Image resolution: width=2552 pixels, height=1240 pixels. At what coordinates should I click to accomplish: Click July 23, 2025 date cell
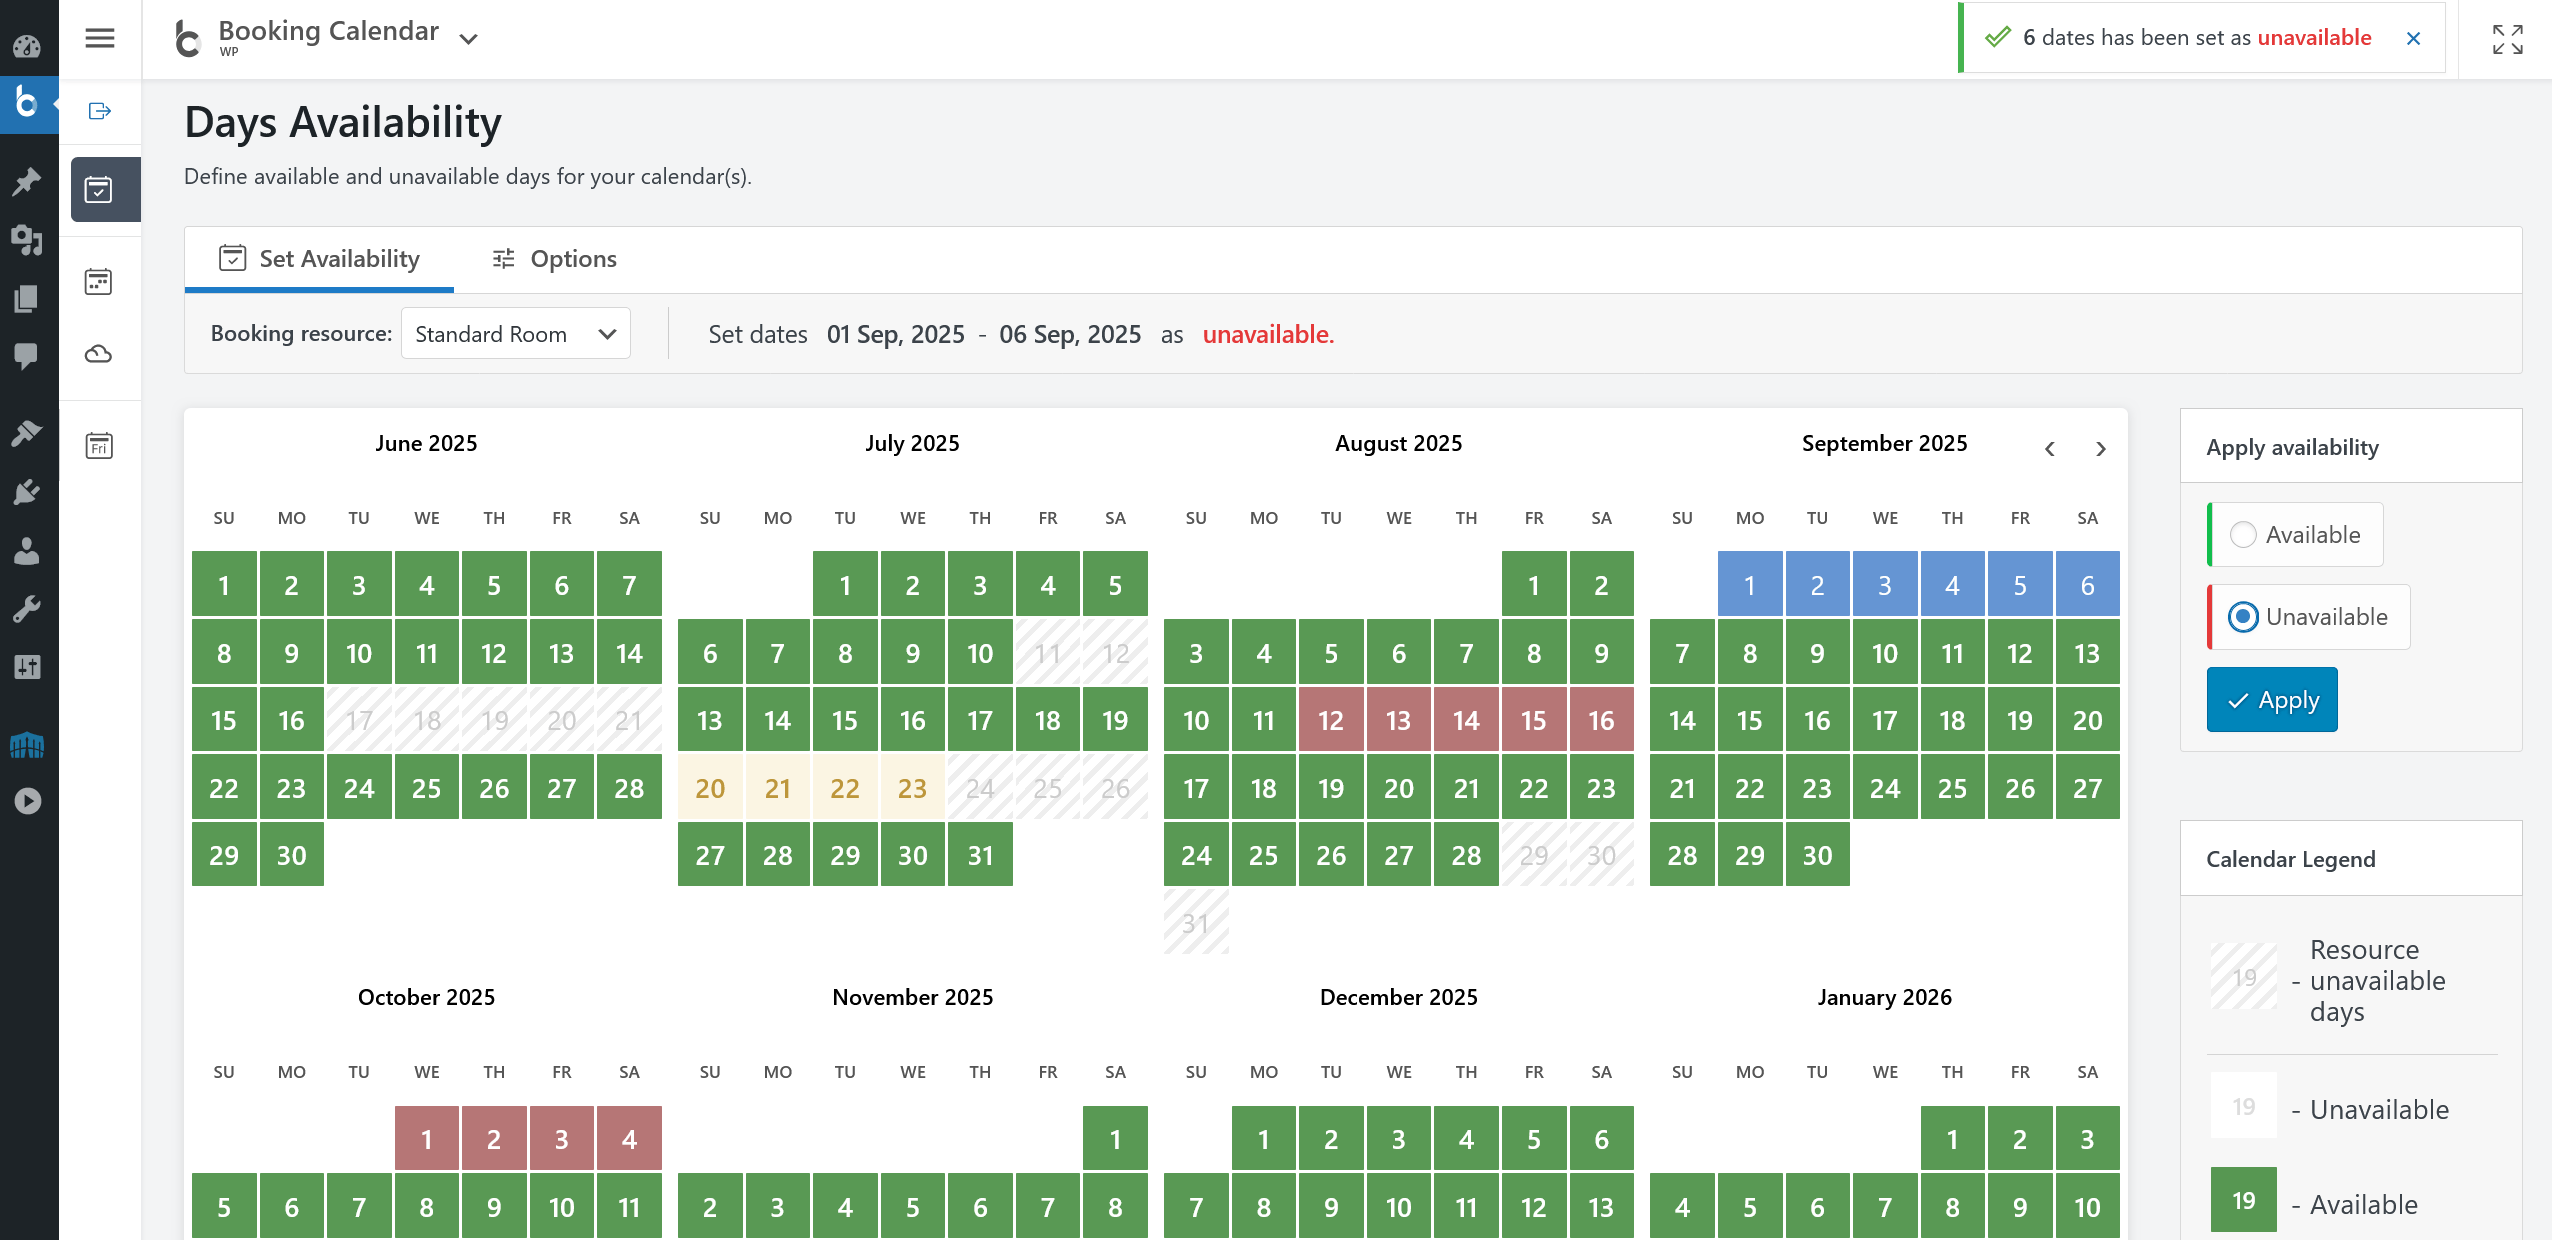(x=912, y=788)
